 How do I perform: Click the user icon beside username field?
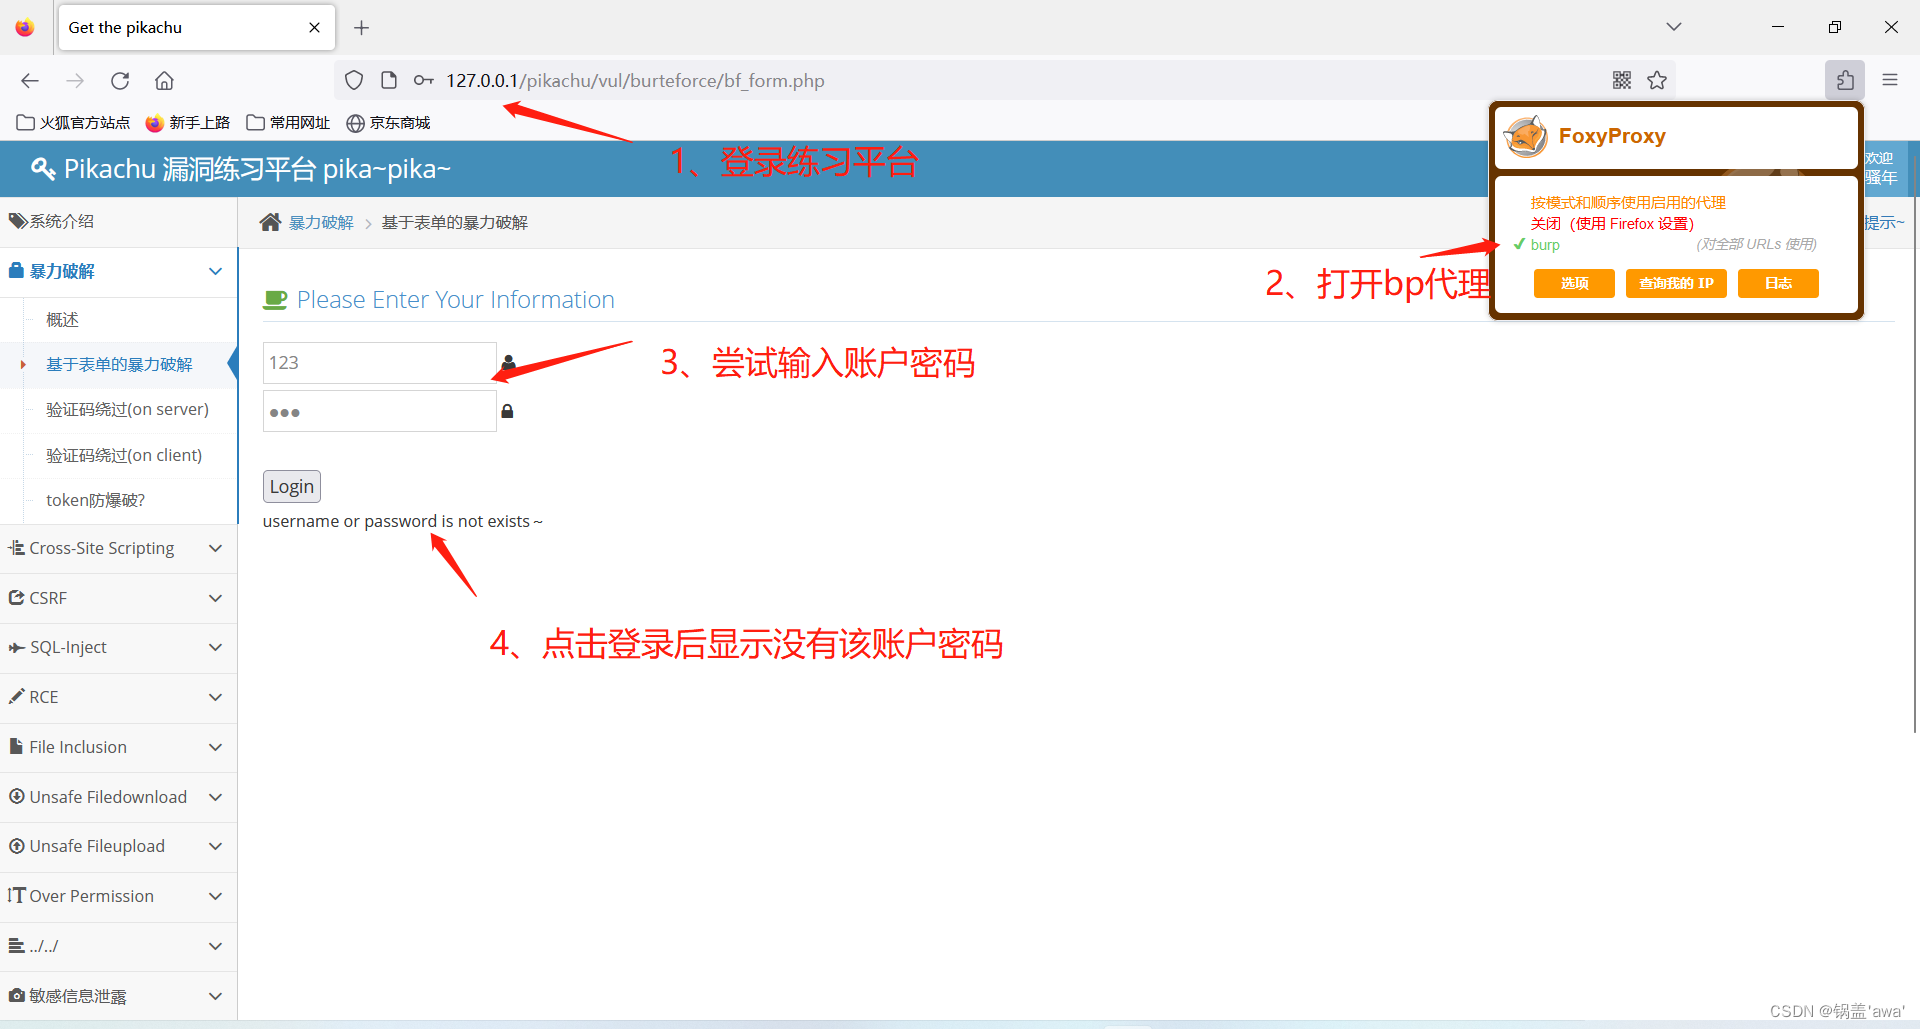508,362
